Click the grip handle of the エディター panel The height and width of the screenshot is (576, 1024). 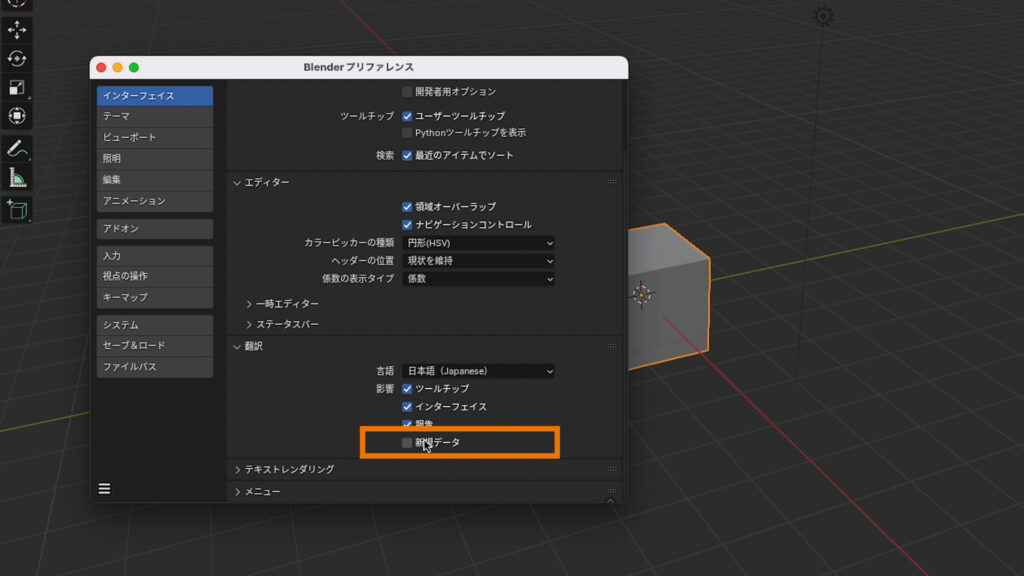coord(611,182)
